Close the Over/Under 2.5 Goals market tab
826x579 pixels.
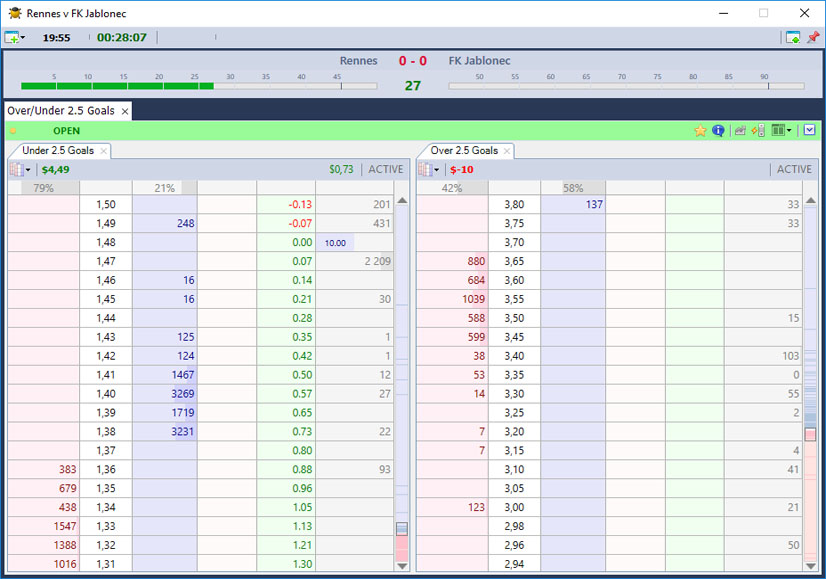click(125, 111)
